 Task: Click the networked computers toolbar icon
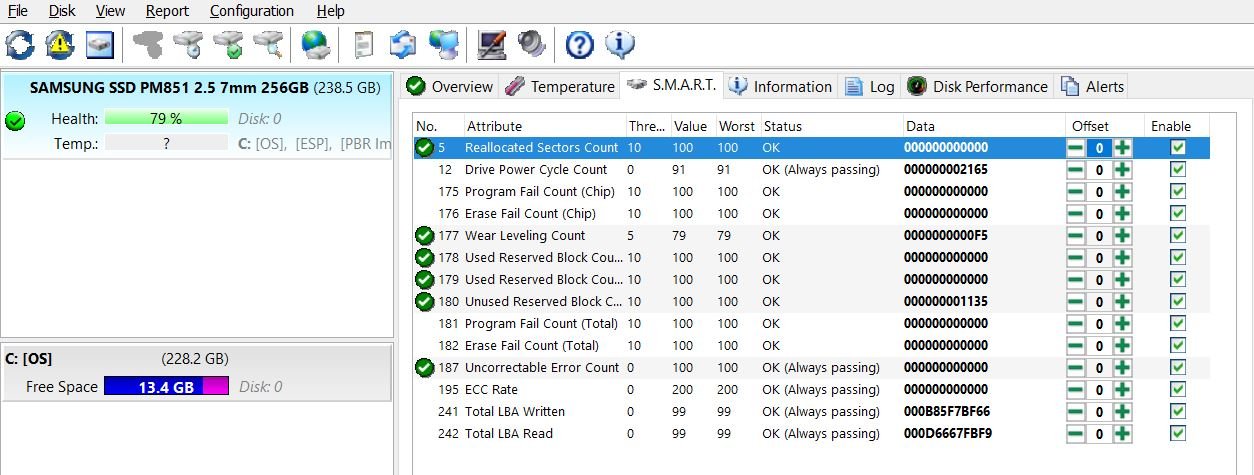(x=442, y=44)
